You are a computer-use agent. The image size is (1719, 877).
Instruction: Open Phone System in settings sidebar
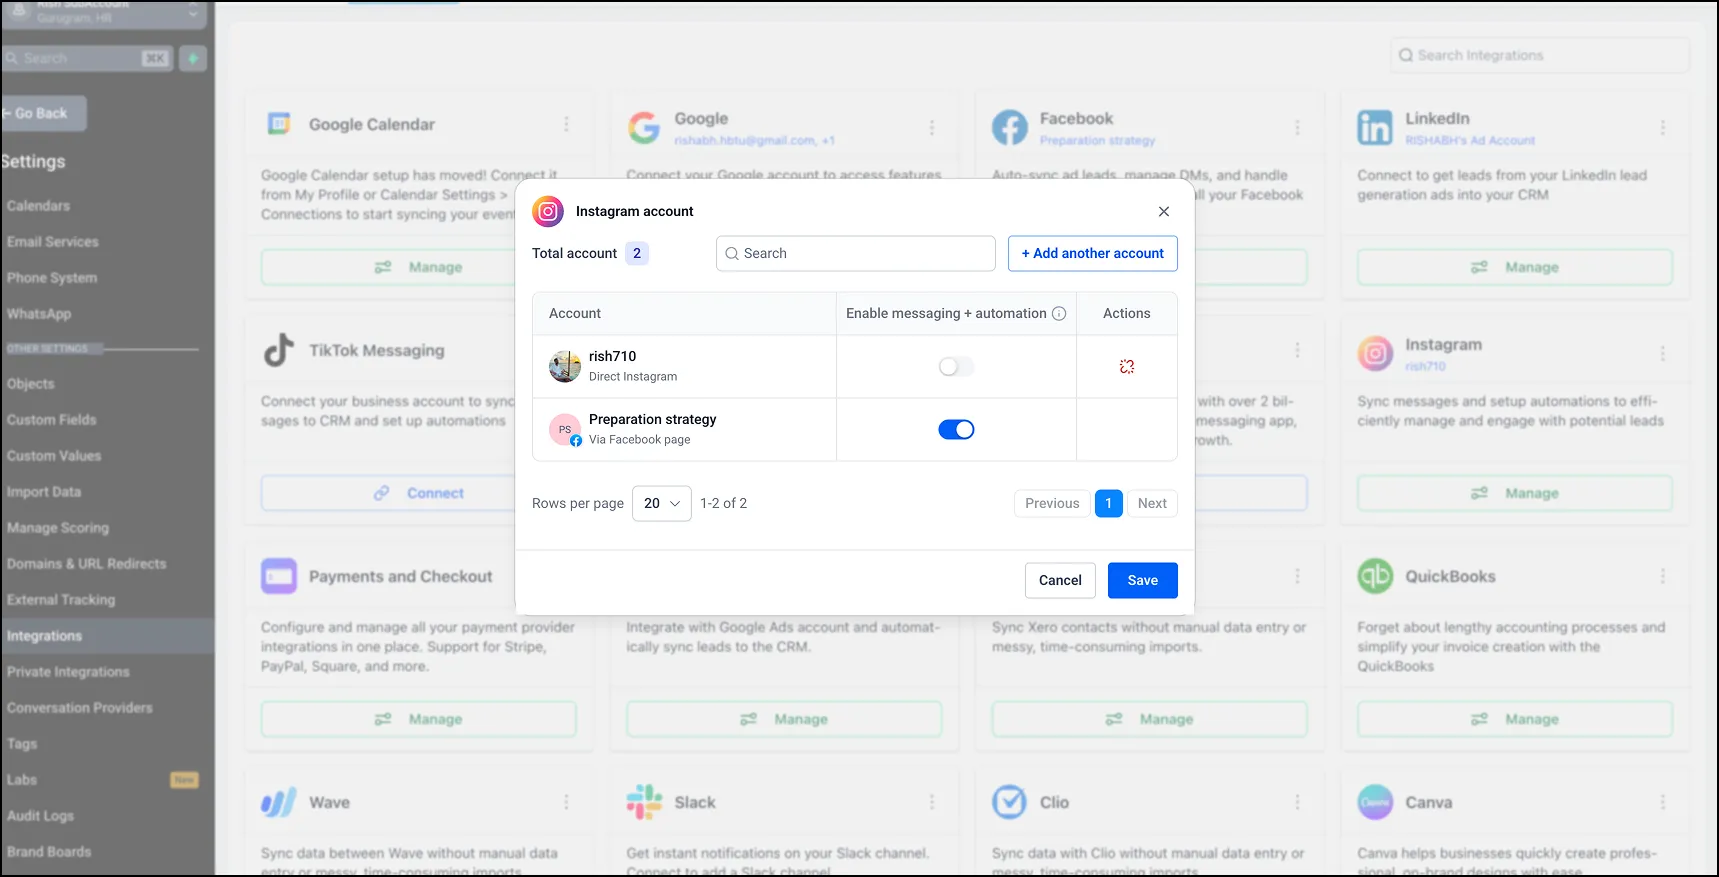(52, 278)
